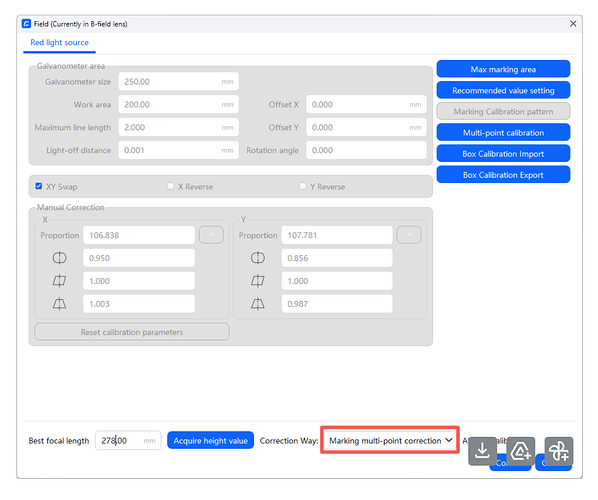Click the download arrow overlay icon

click(x=482, y=451)
